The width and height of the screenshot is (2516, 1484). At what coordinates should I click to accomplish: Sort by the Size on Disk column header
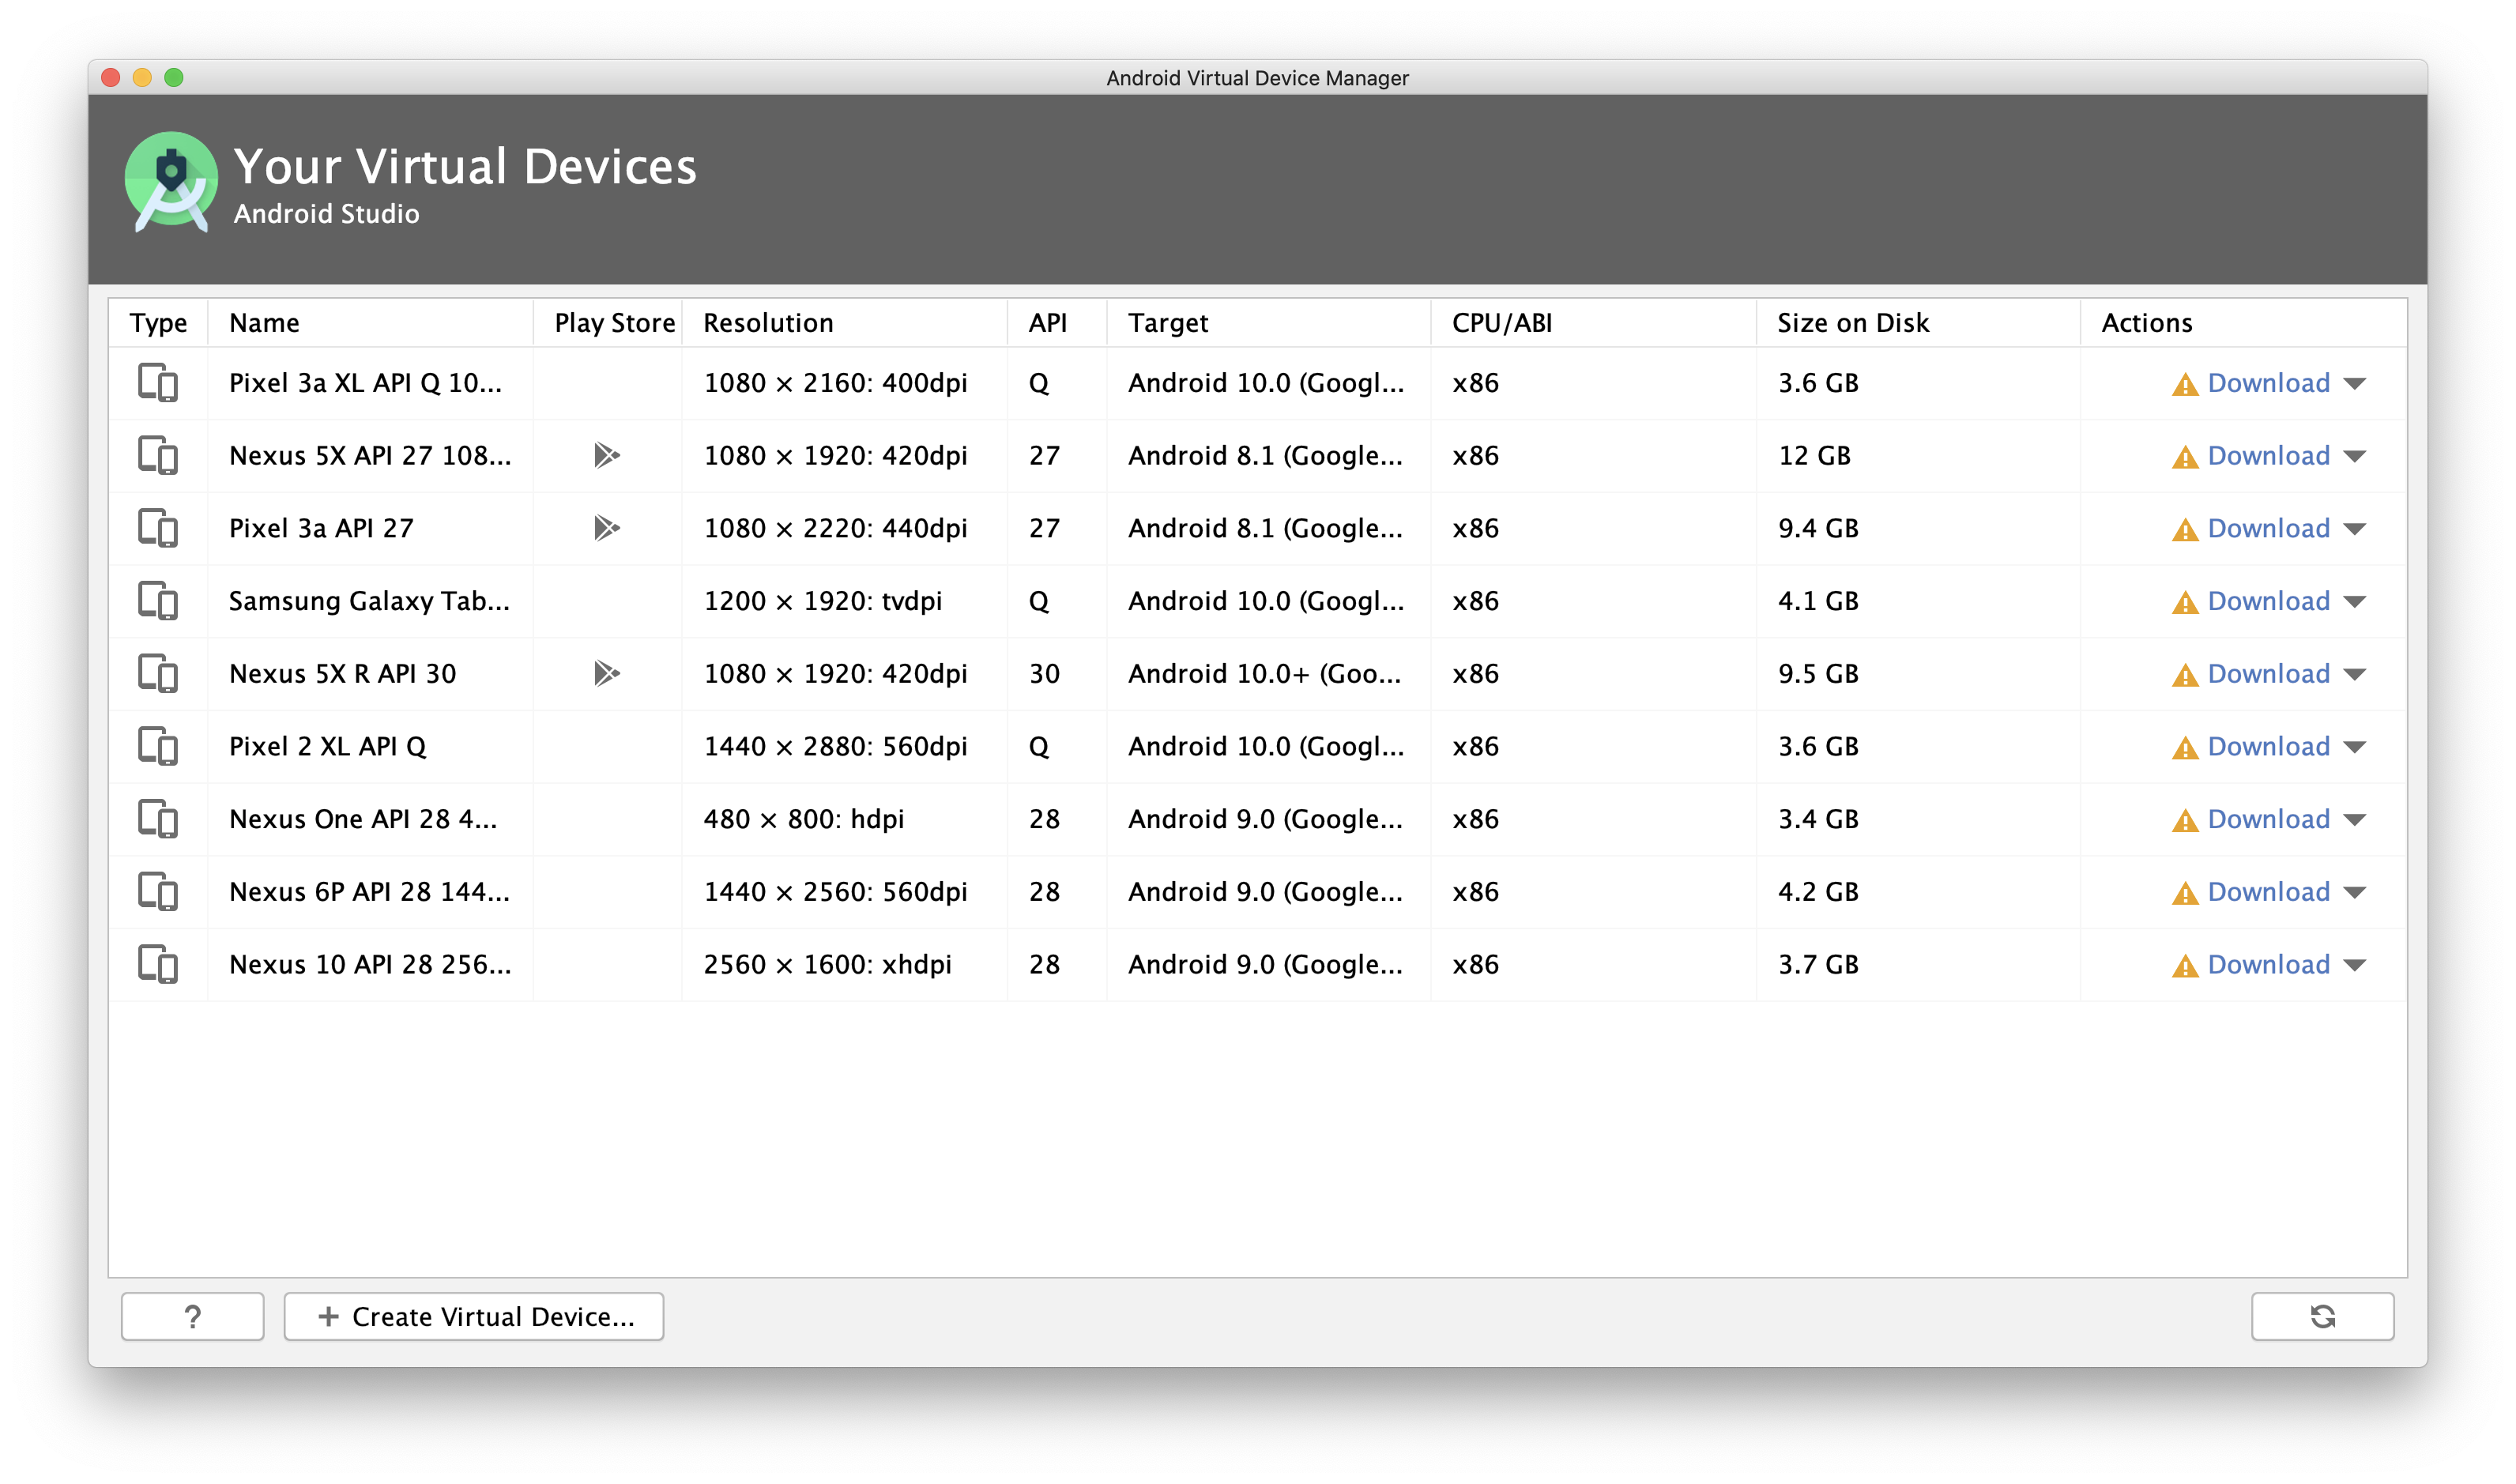tap(1852, 323)
